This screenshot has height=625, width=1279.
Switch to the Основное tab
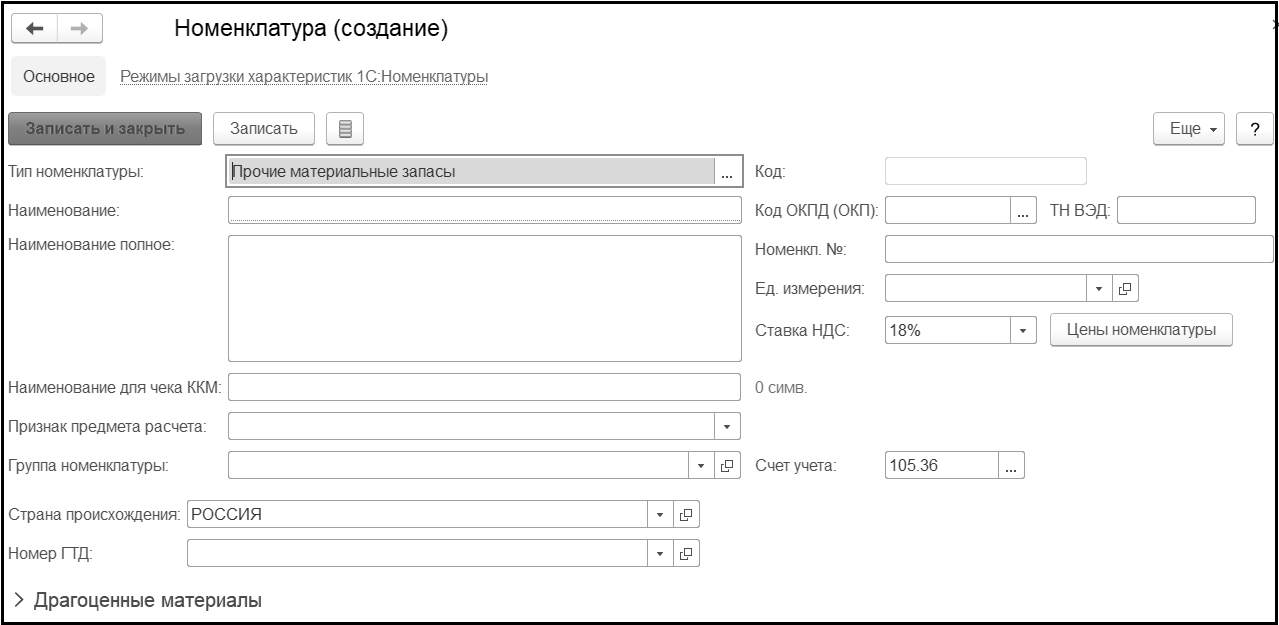pos(58,77)
